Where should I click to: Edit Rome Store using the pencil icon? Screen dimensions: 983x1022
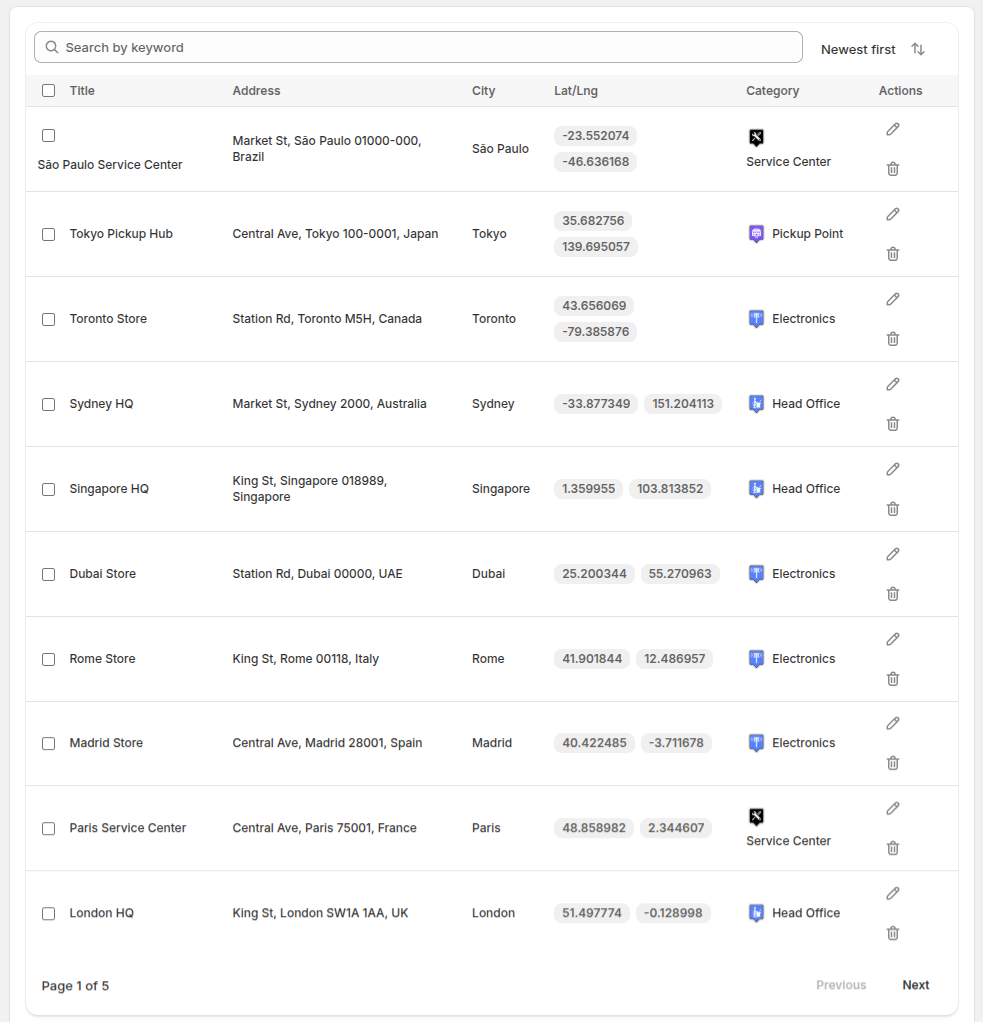[892, 638]
